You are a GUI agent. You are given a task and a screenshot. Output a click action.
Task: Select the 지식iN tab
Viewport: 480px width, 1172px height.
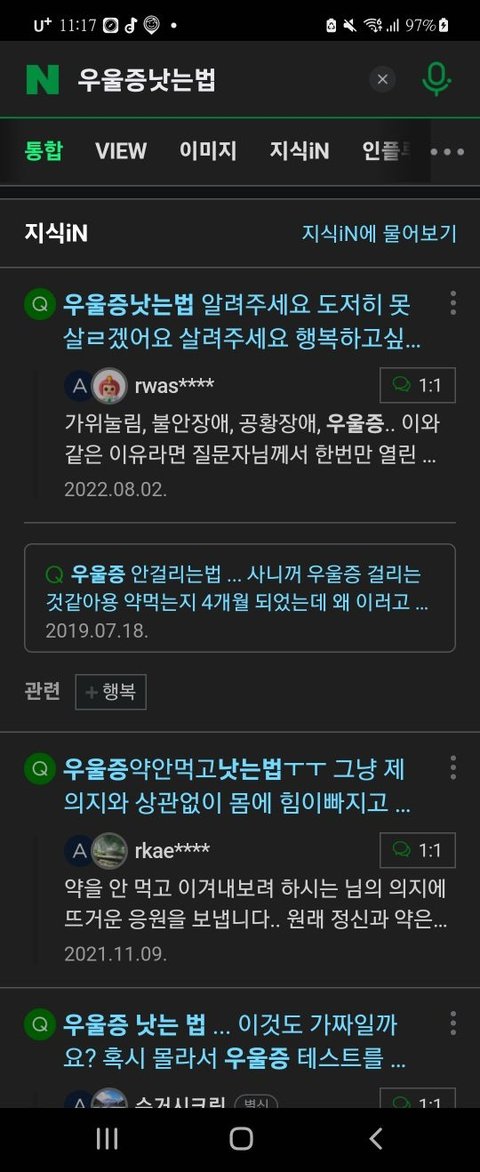(299, 152)
